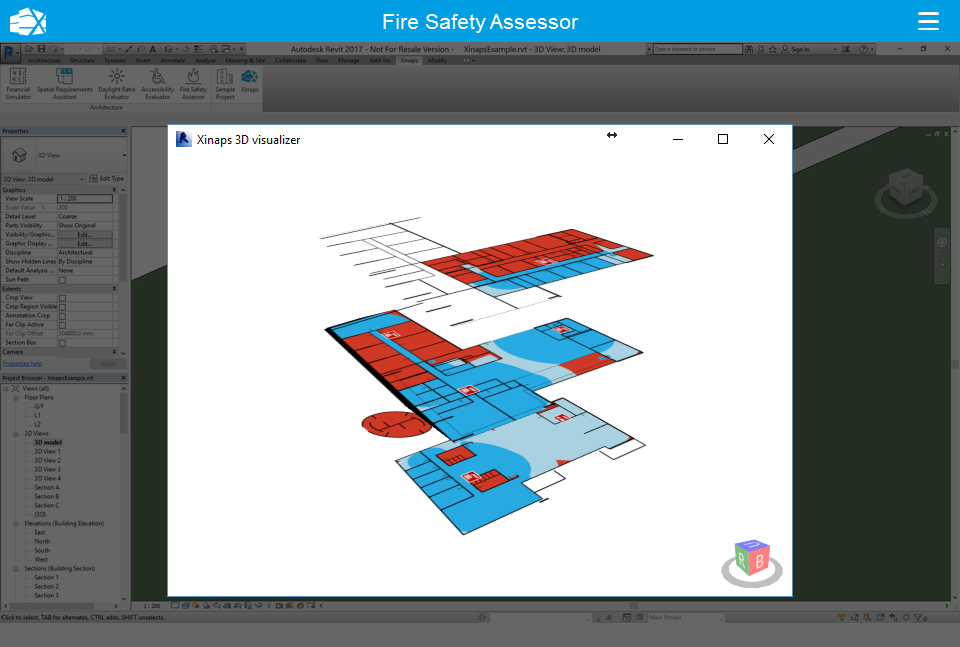The width and height of the screenshot is (960, 647).
Task: Click Edit for Graphic Display options
Action: tap(84, 244)
